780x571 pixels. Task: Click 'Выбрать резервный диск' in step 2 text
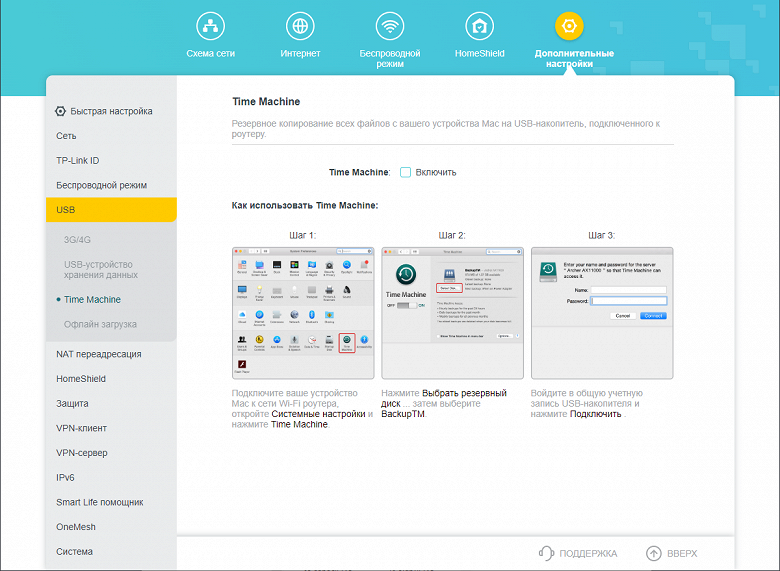444,398
